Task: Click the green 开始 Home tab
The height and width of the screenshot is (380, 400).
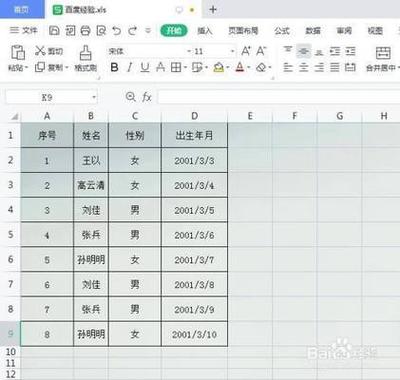Action: (x=174, y=31)
